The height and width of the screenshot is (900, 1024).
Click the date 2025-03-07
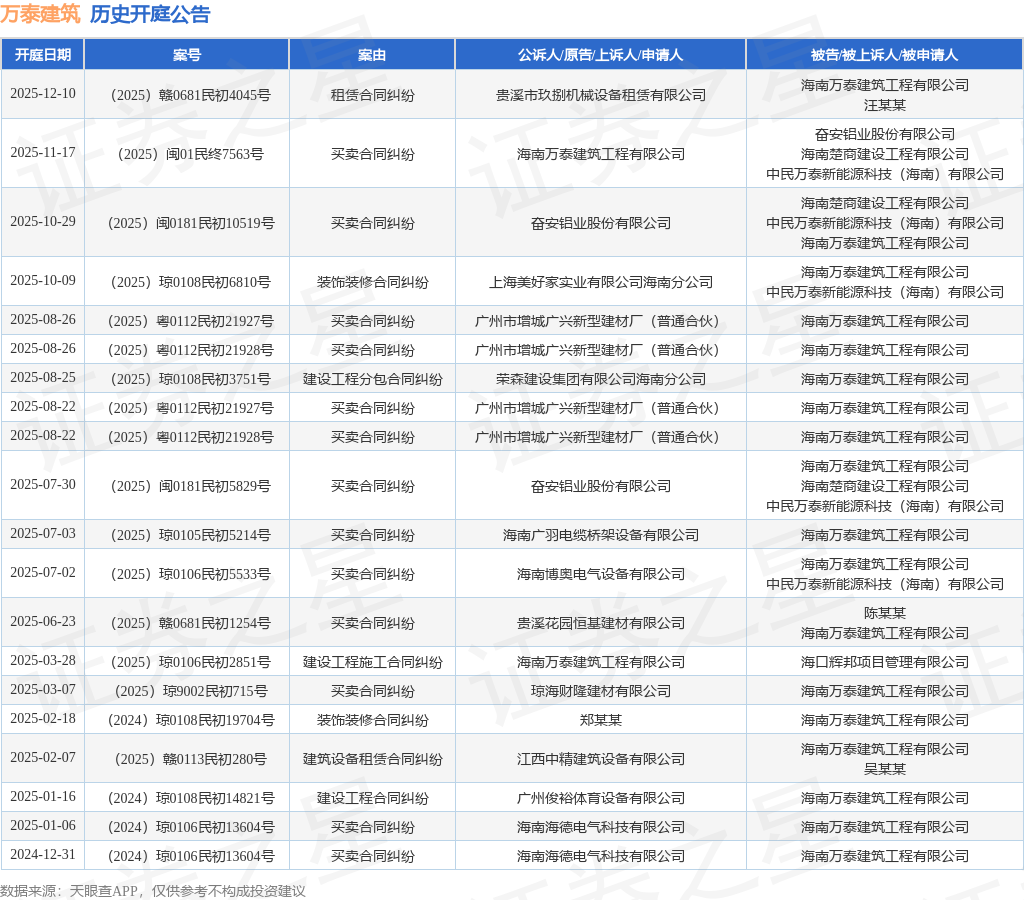[x=43, y=689]
